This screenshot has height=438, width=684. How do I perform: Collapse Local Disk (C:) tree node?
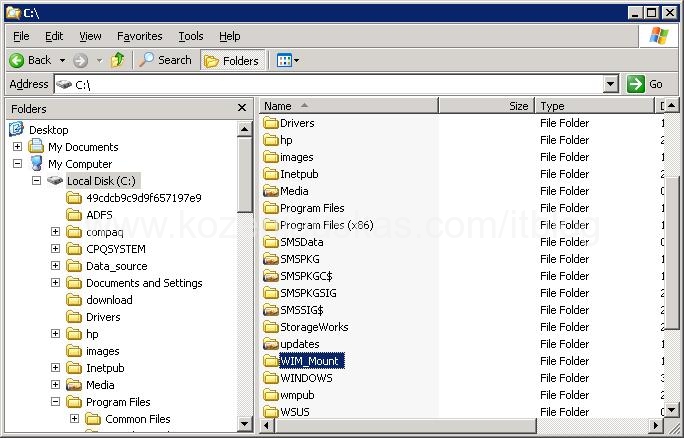37,181
